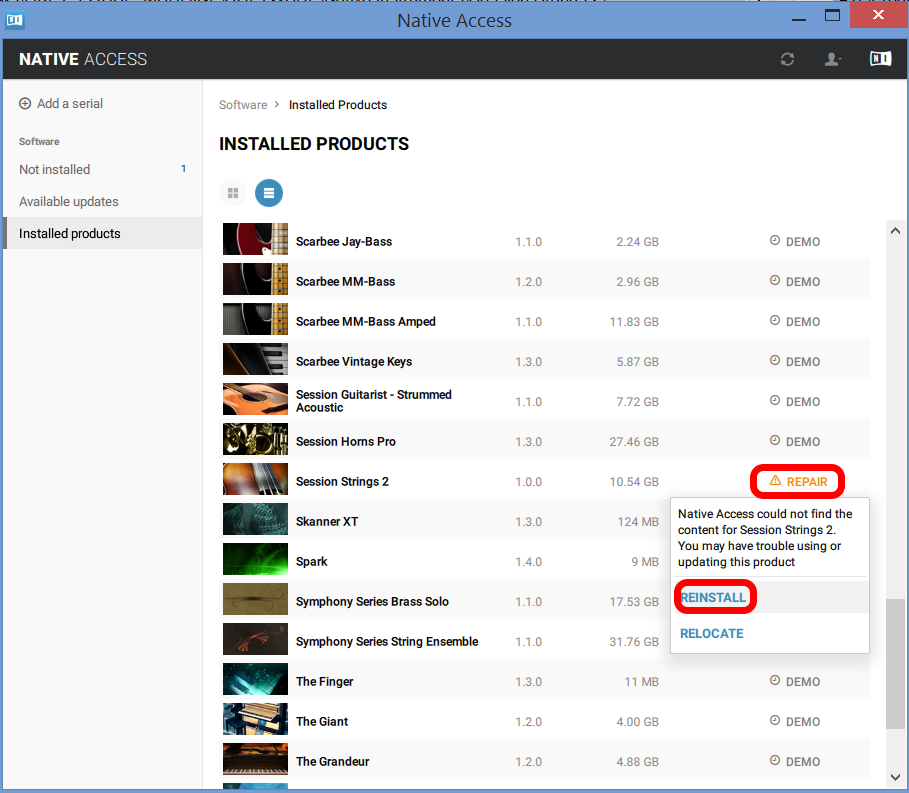Click Skanner XT thumbnail
The image size is (909, 793).
pyautogui.click(x=255, y=519)
